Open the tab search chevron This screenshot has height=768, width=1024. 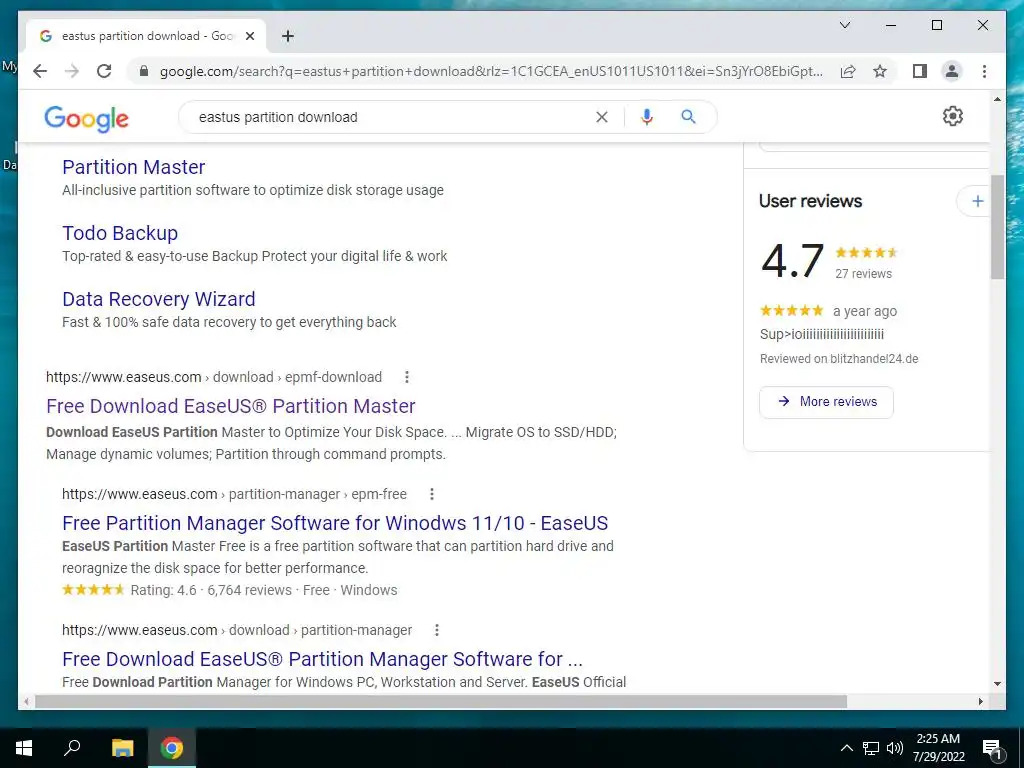click(x=844, y=25)
